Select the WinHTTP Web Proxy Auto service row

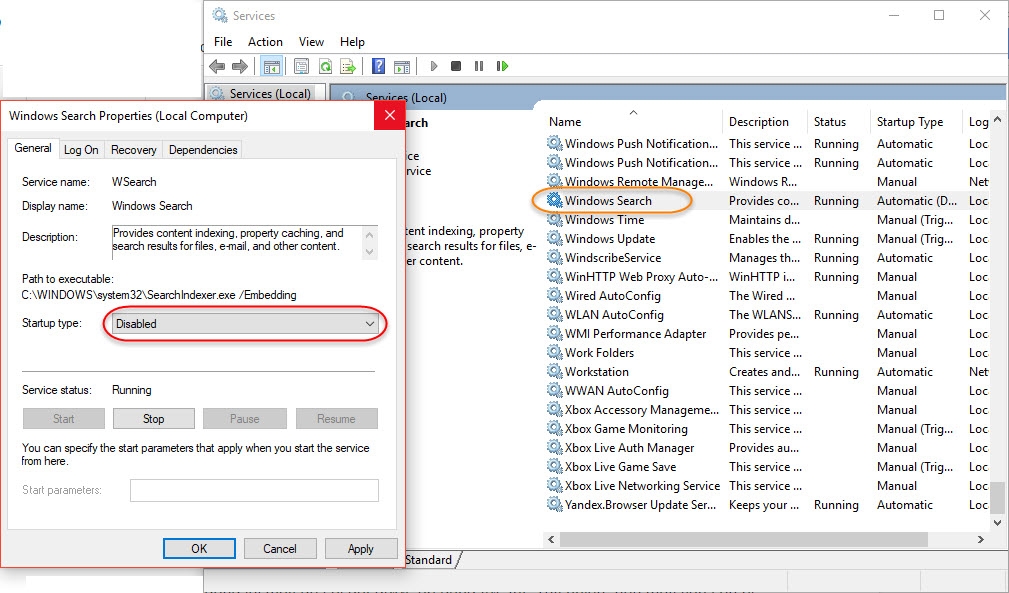(x=766, y=277)
